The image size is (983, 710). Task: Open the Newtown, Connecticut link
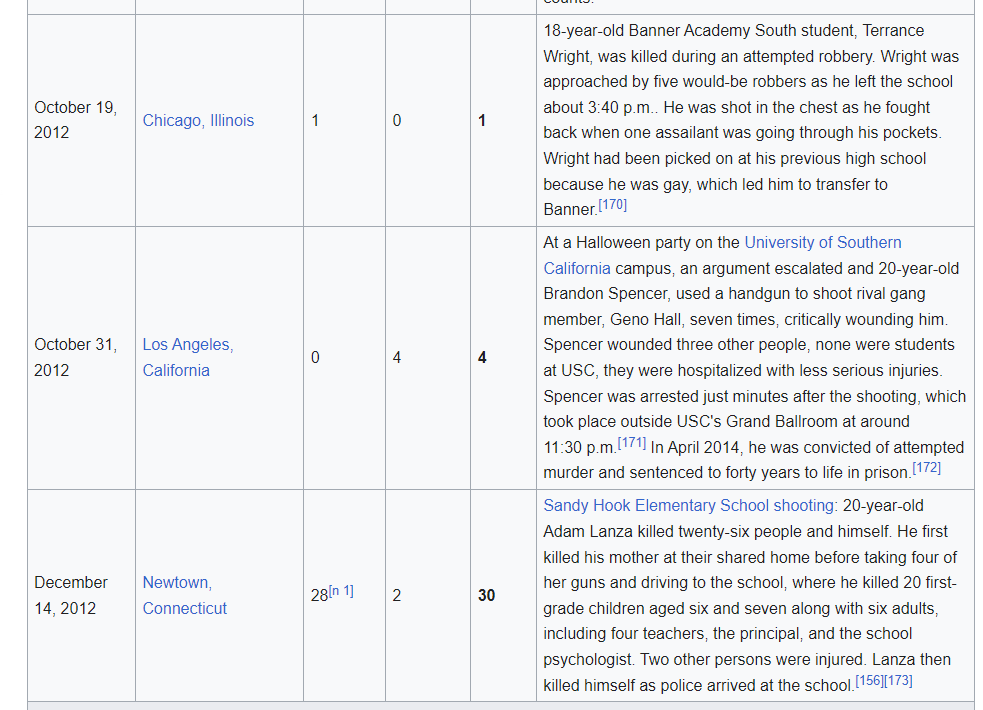tap(184, 595)
